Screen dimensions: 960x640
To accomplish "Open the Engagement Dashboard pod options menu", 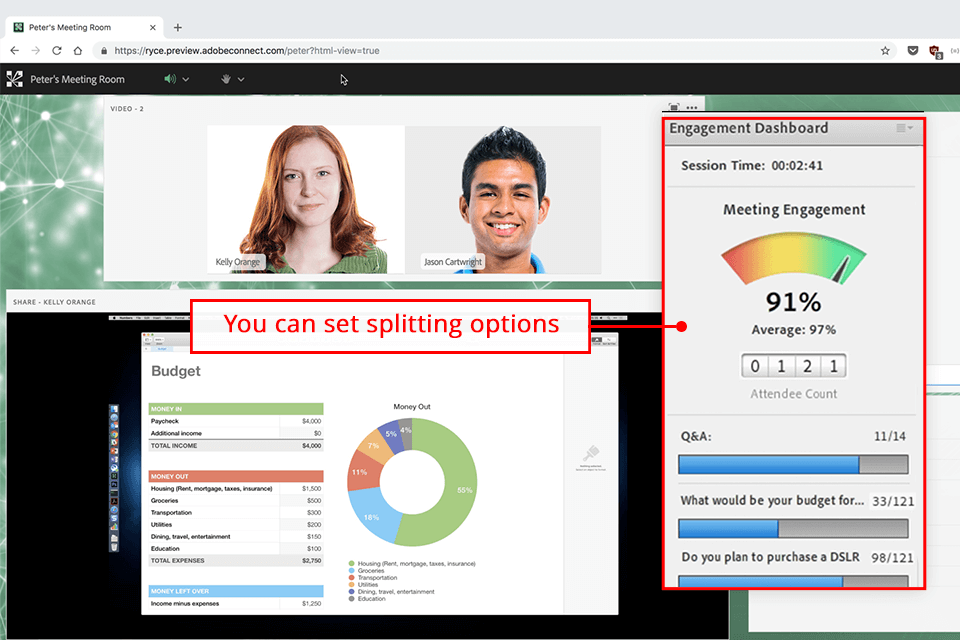I will pos(904,128).
